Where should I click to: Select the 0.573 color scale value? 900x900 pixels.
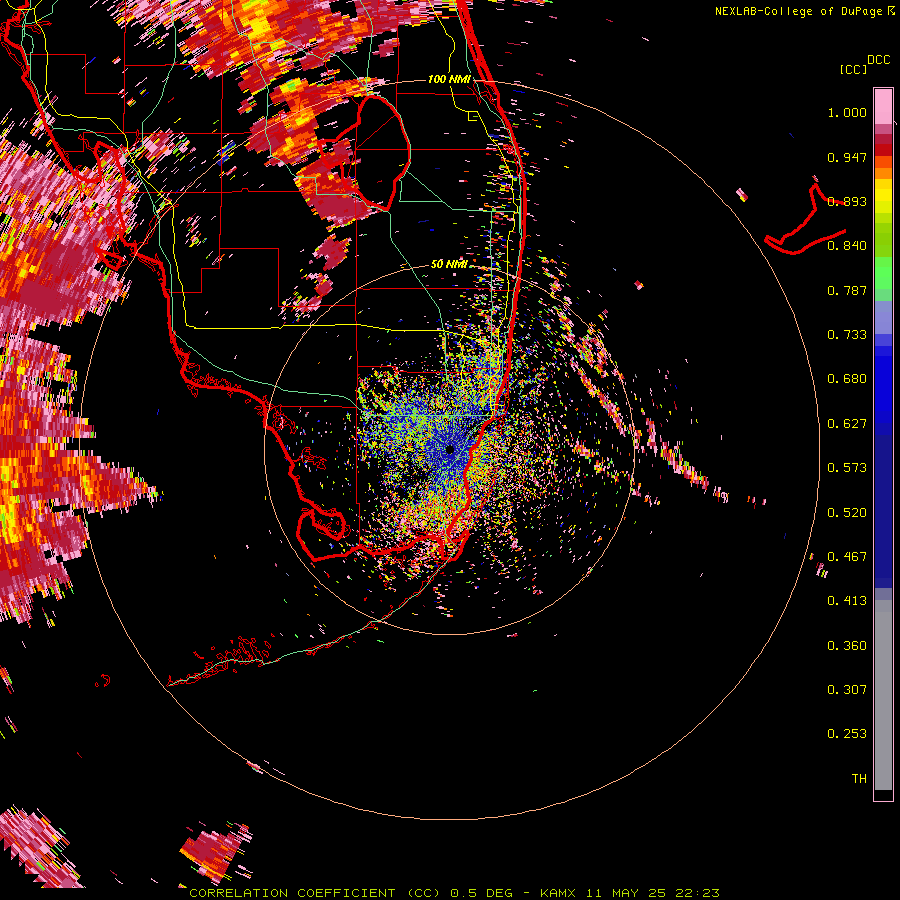pyautogui.click(x=847, y=468)
